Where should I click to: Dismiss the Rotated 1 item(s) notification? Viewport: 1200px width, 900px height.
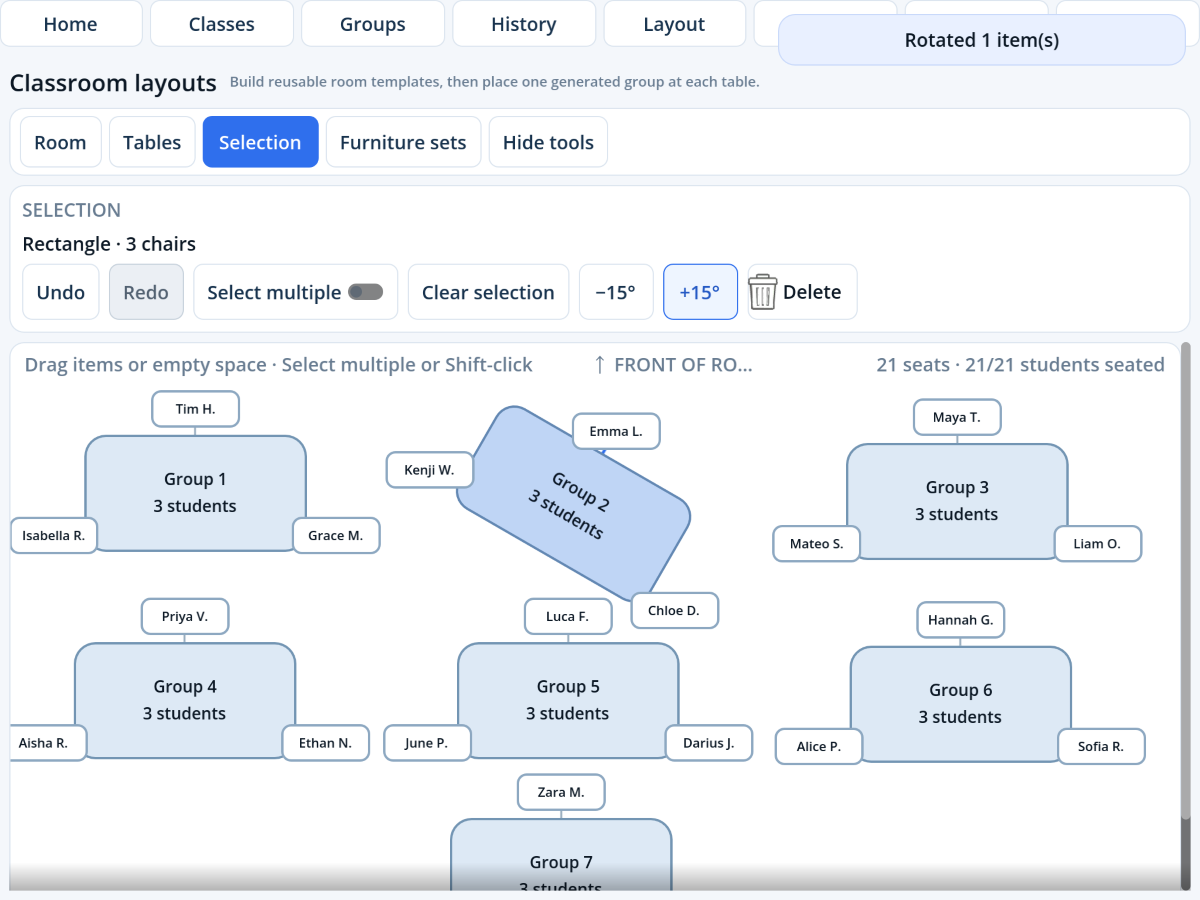pyautogui.click(x=981, y=40)
